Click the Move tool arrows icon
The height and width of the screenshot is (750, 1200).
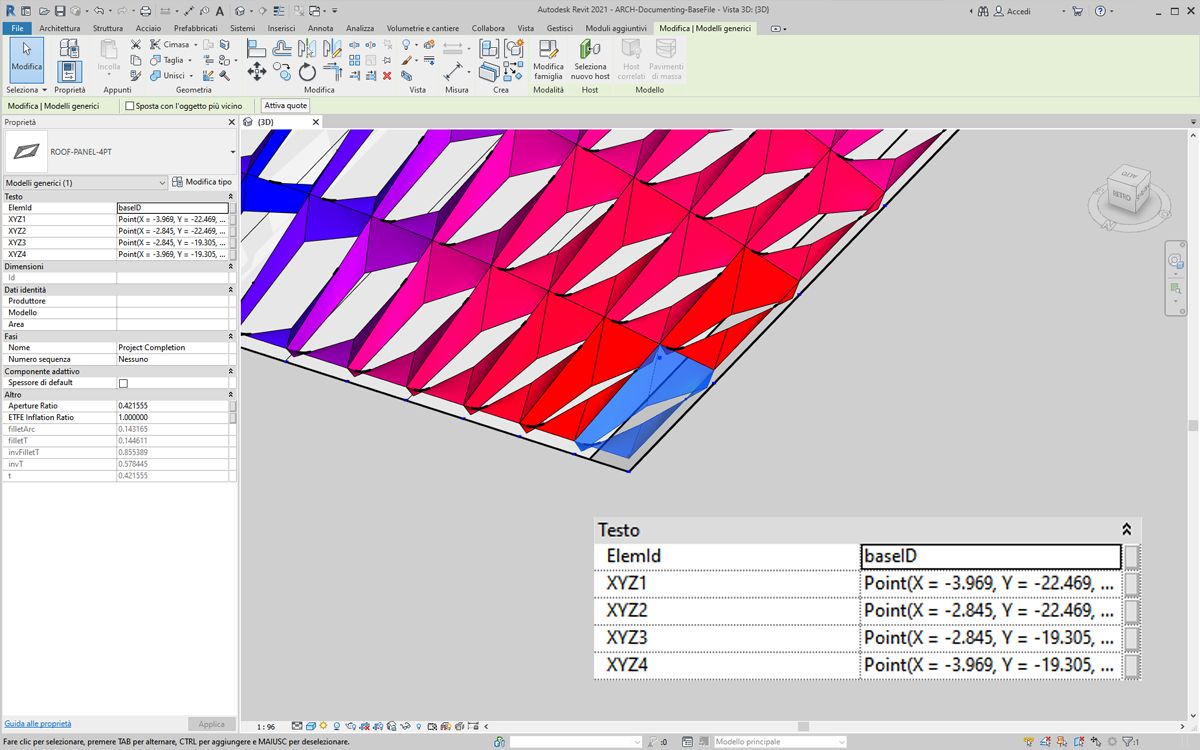[256, 71]
